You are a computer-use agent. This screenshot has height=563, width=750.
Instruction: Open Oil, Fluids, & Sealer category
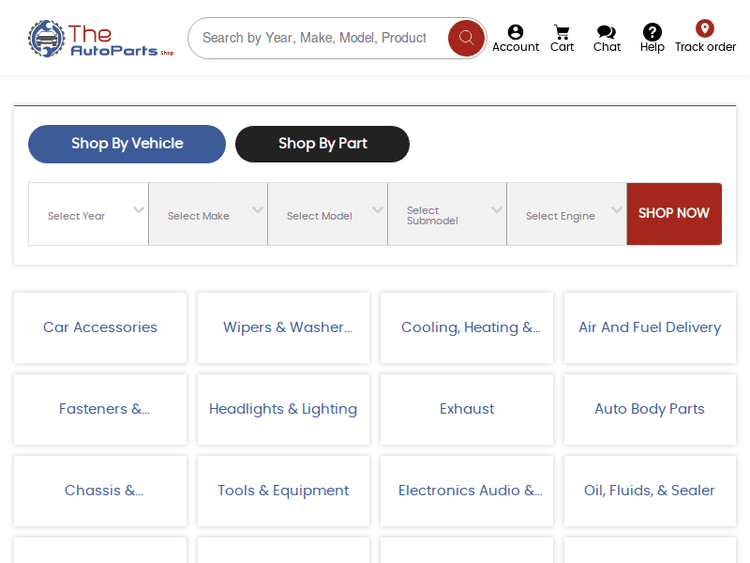(x=650, y=491)
